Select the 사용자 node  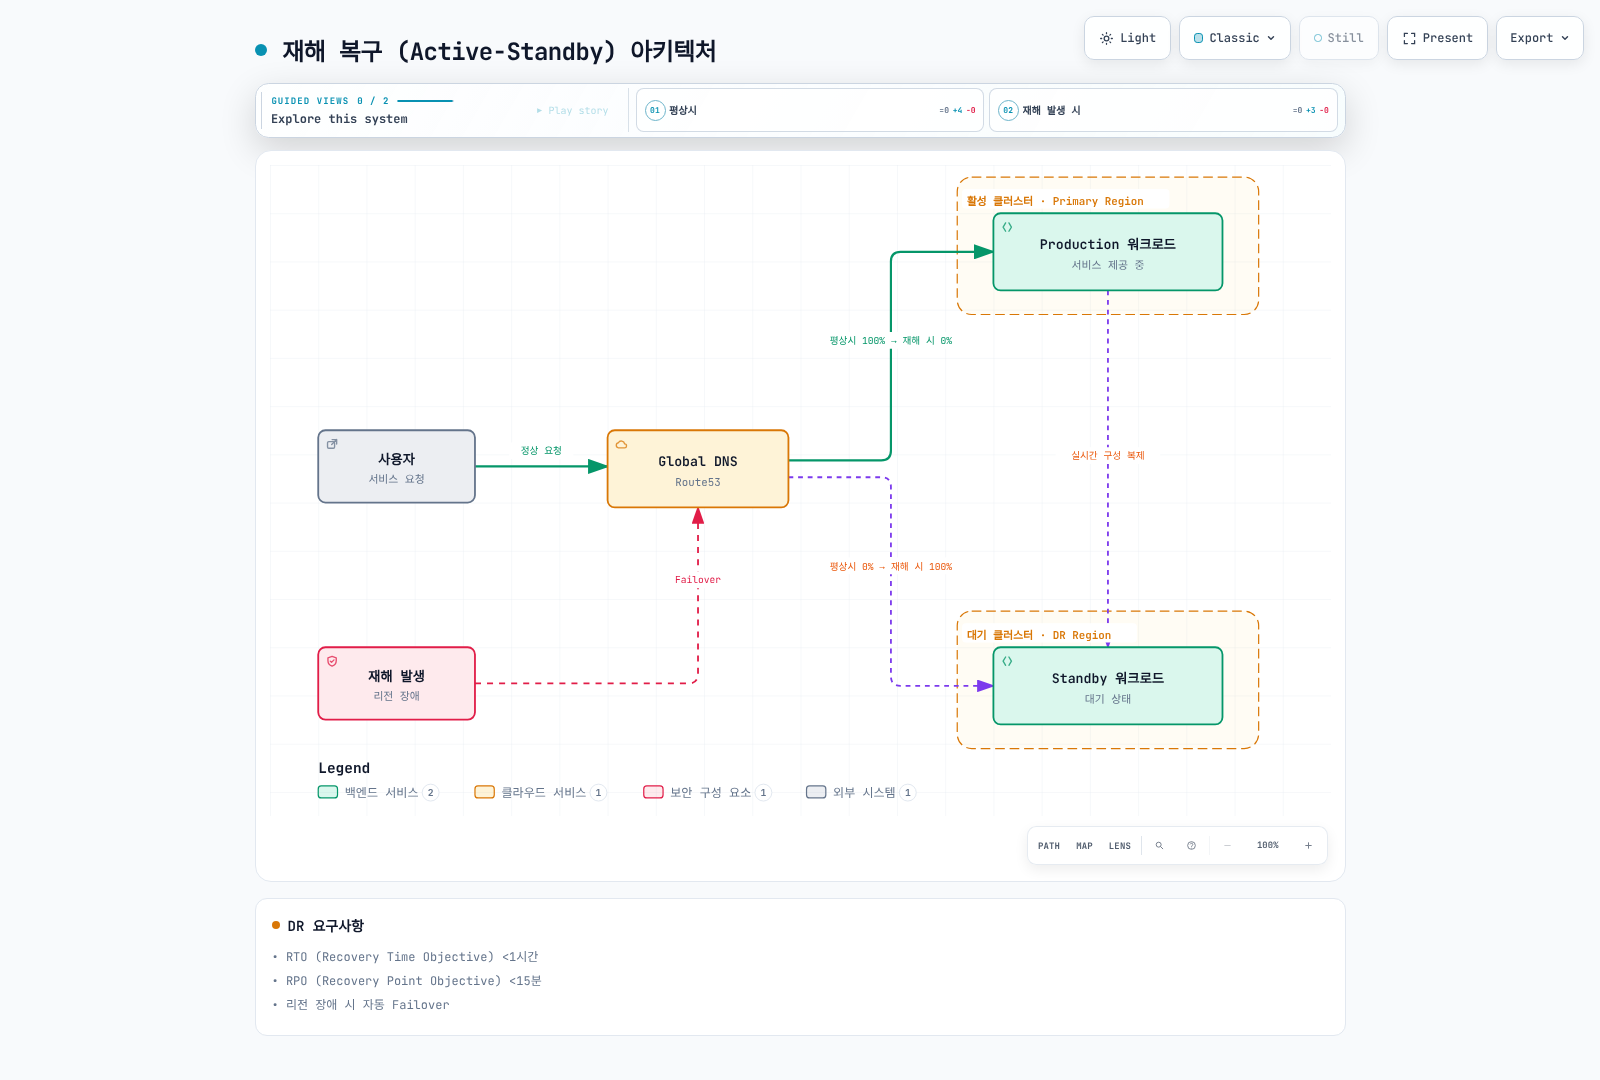point(396,467)
